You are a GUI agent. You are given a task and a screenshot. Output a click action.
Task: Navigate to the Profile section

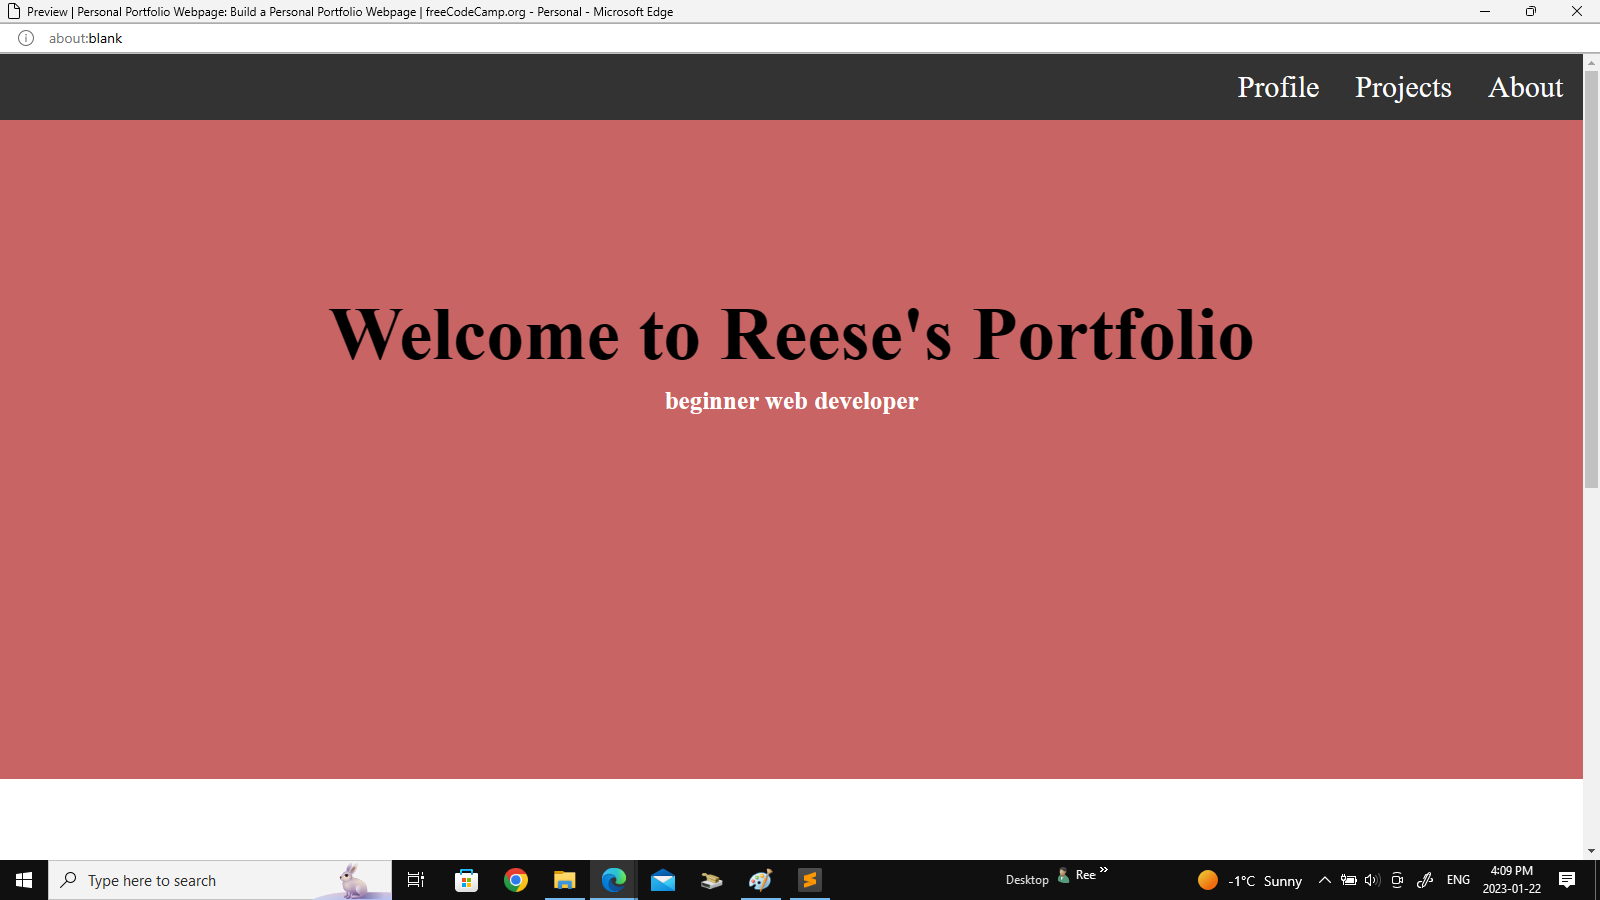coord(1277,87)
